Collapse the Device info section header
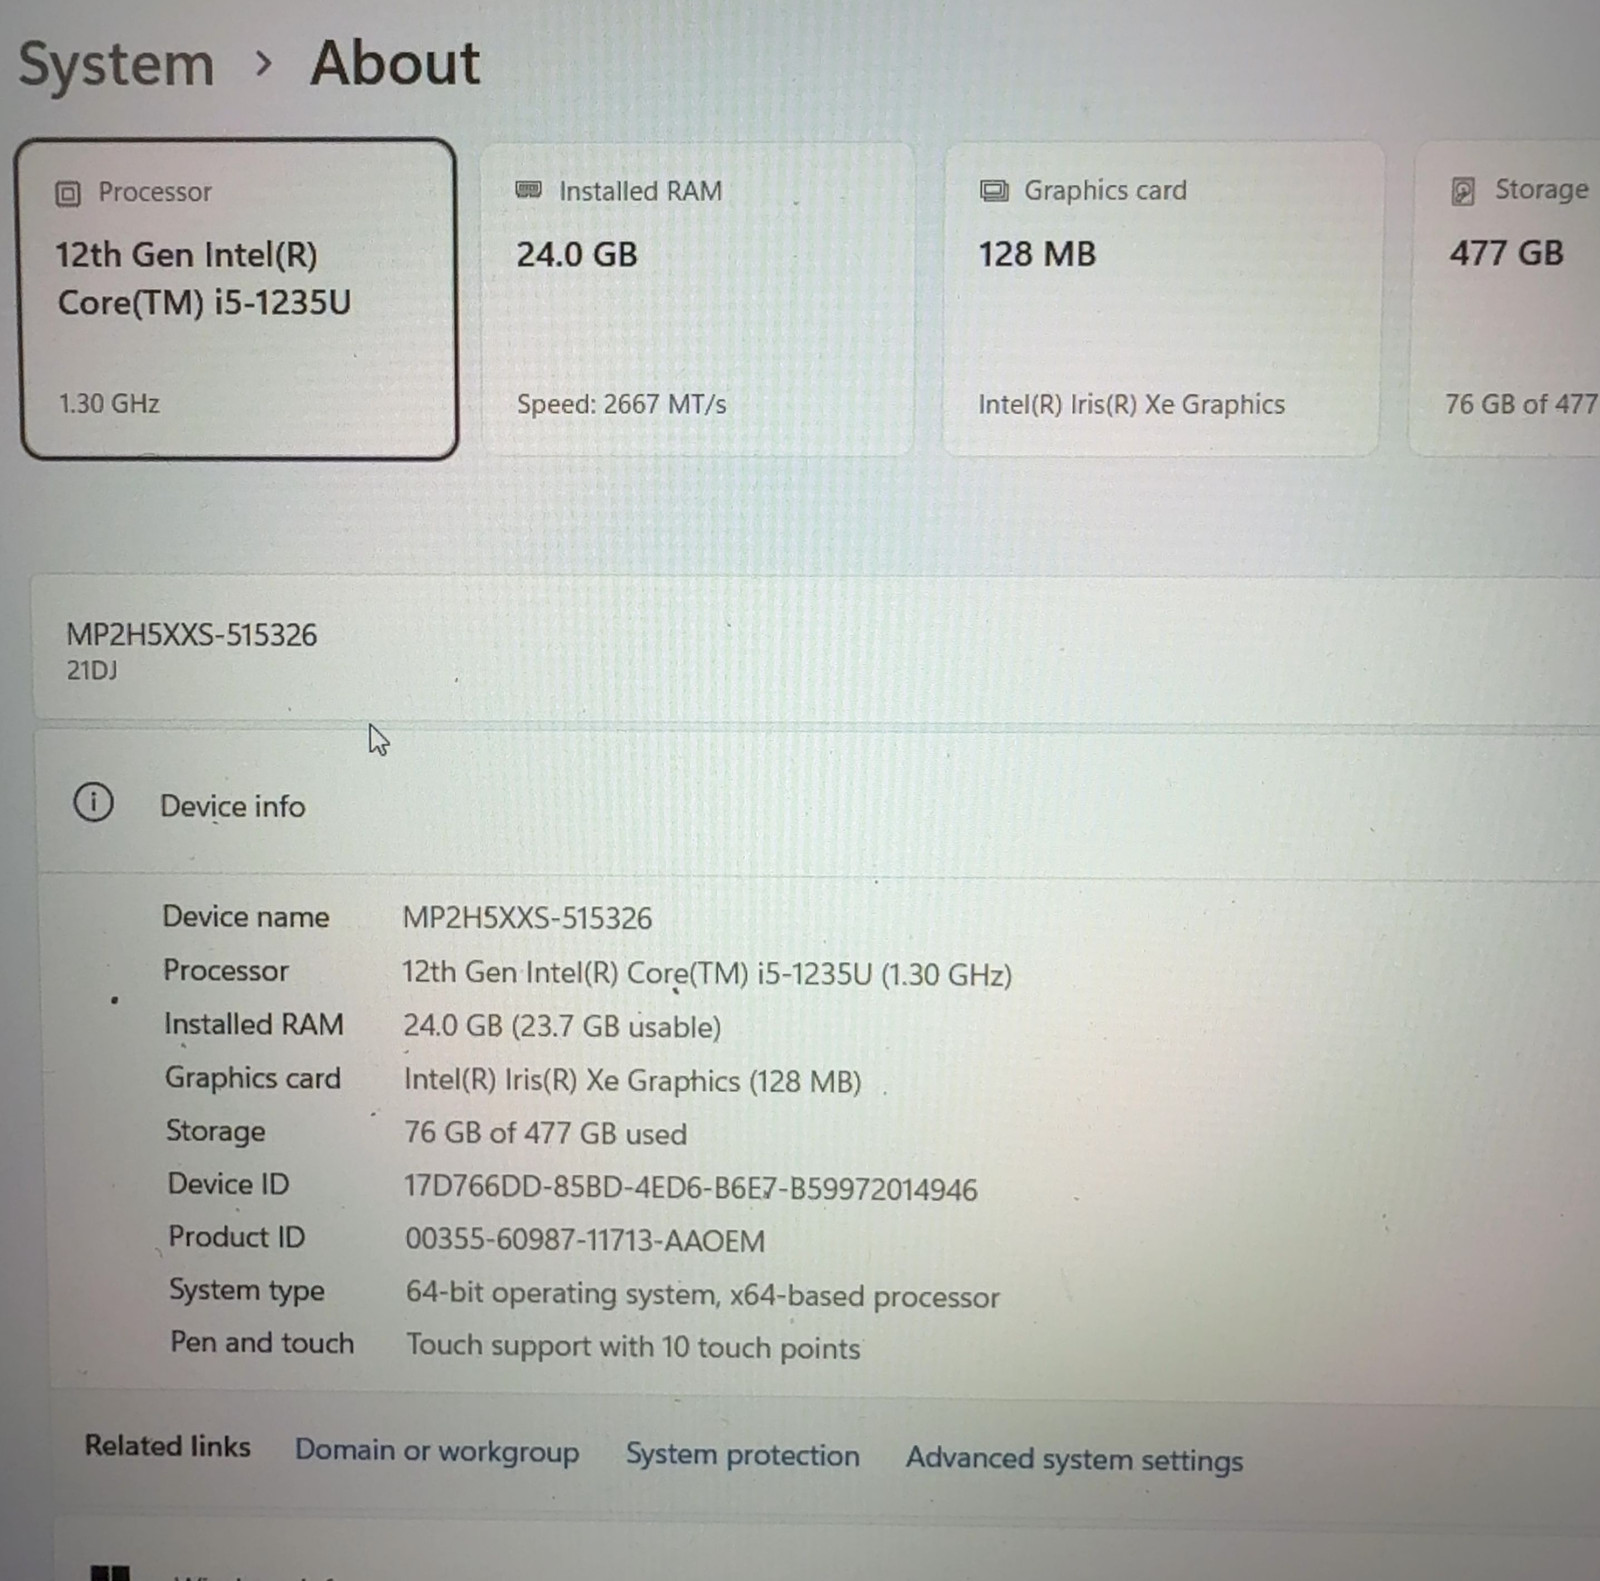The height and width of the screenshot is (1581, 1600). [x=818, y=803]
